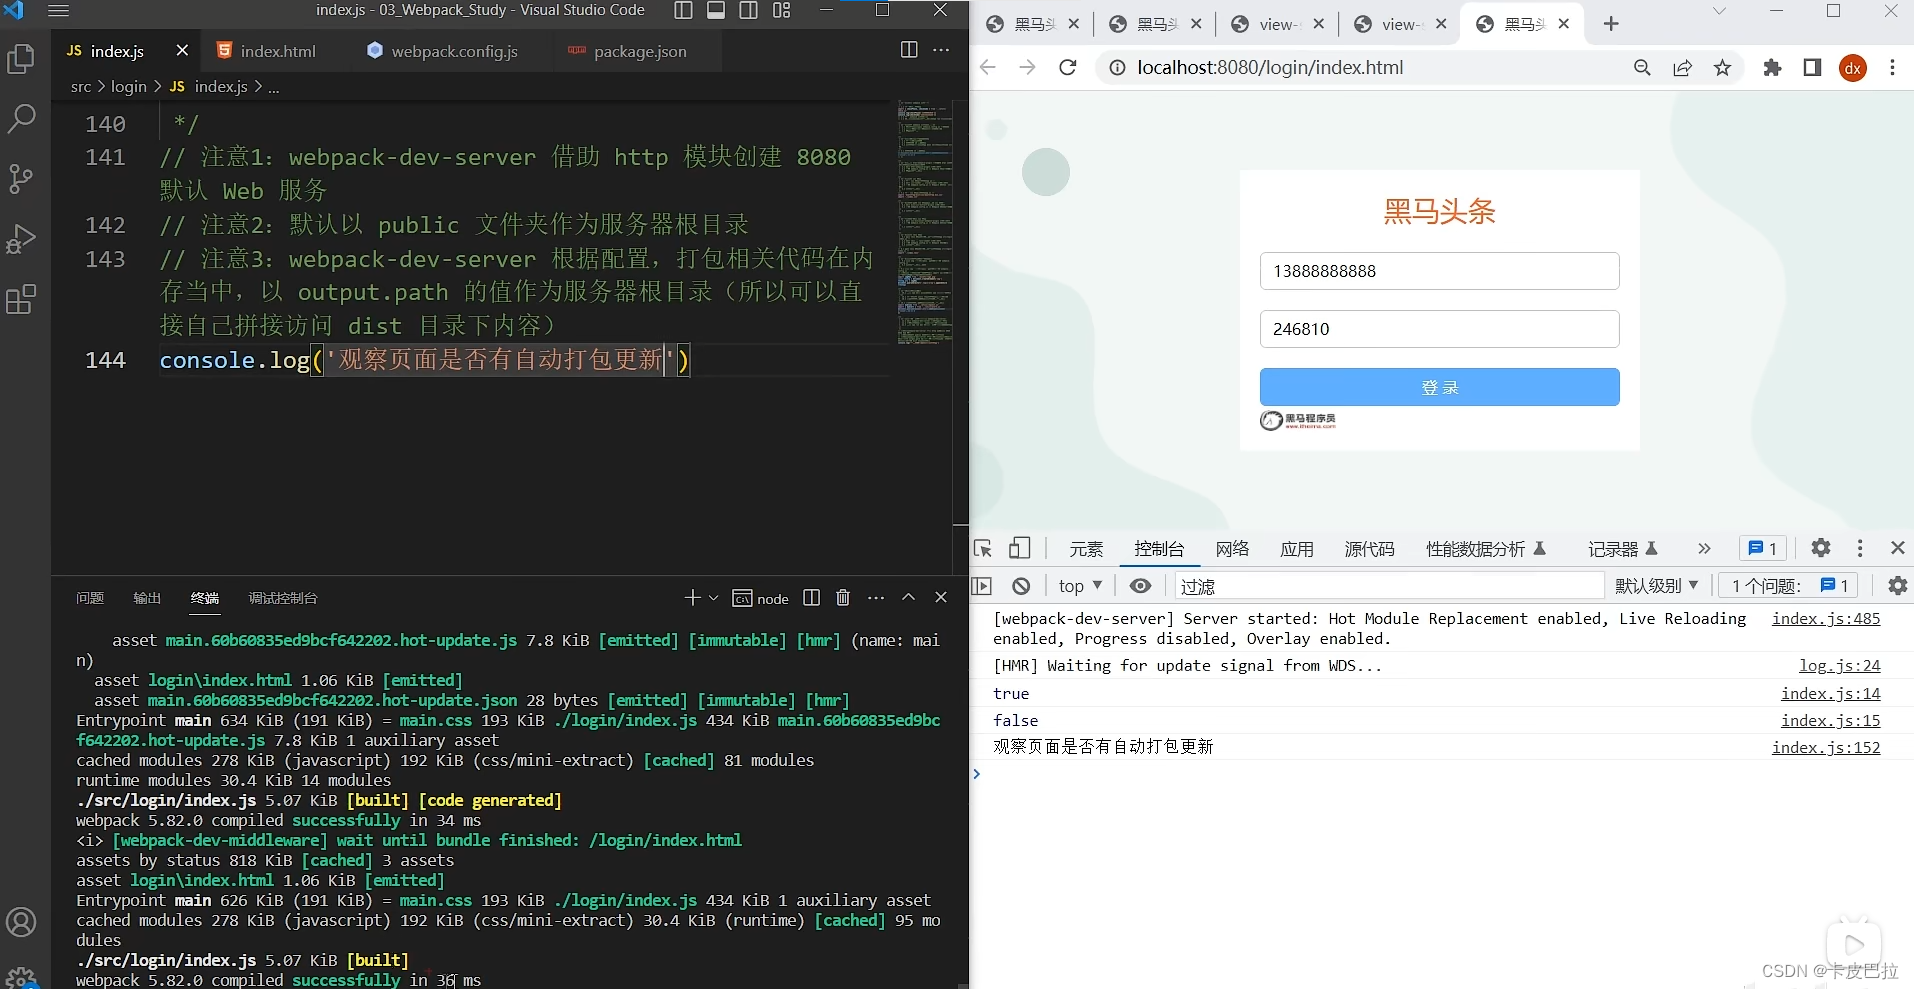The width and height of the screenshot is (1914, 989).
Task: Customize layout icon in VS Code title bar
Action: (782, 11)
